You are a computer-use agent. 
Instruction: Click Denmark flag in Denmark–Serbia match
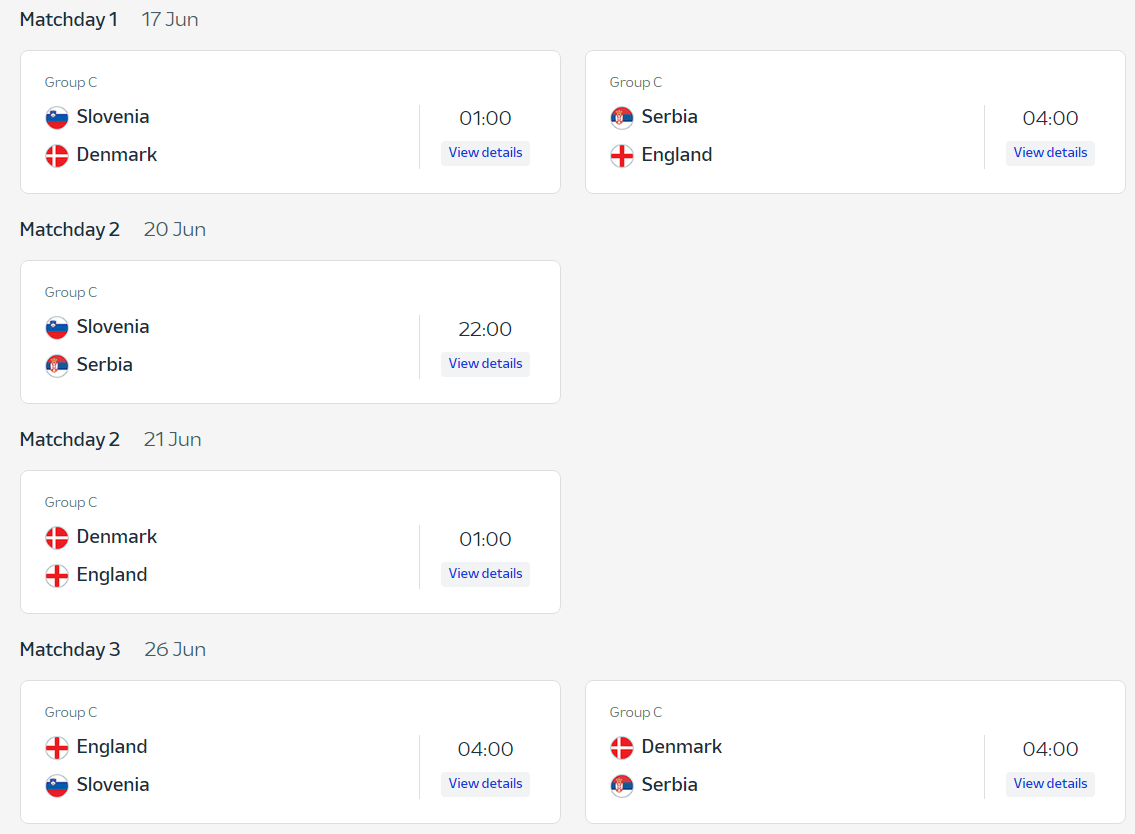[622, 748]
